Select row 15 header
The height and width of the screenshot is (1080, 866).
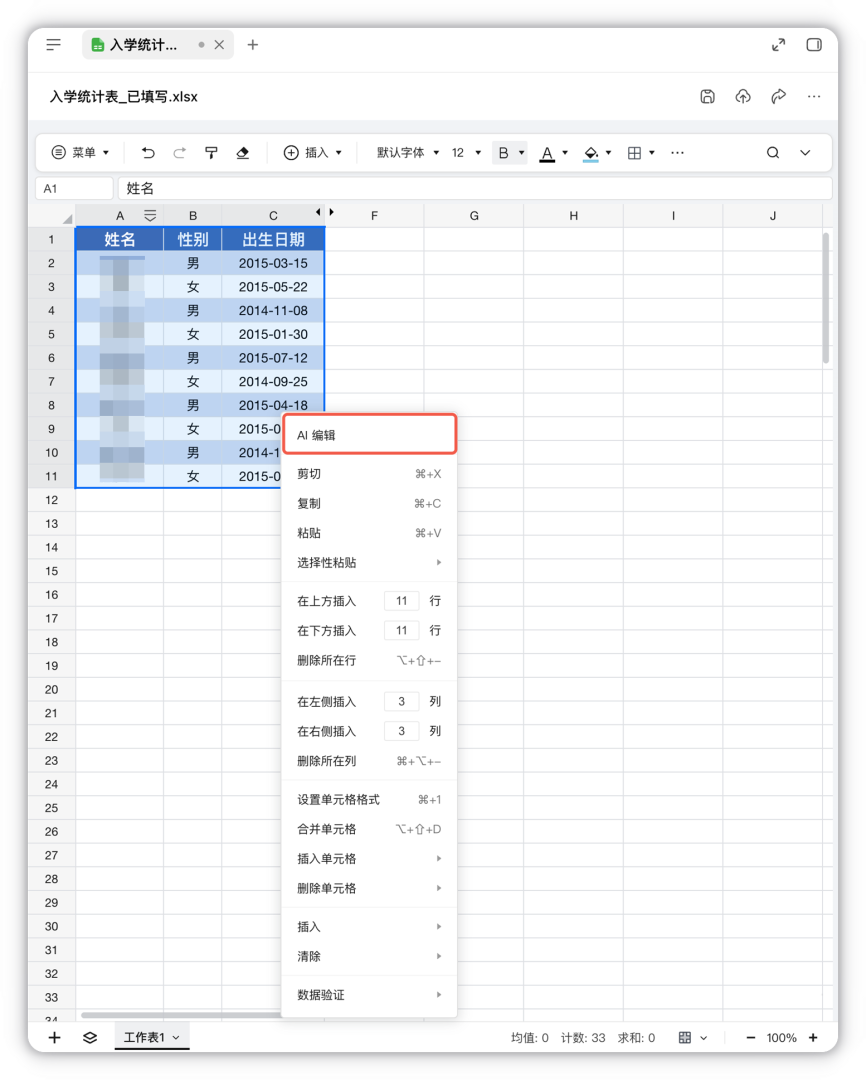point(52,571)
